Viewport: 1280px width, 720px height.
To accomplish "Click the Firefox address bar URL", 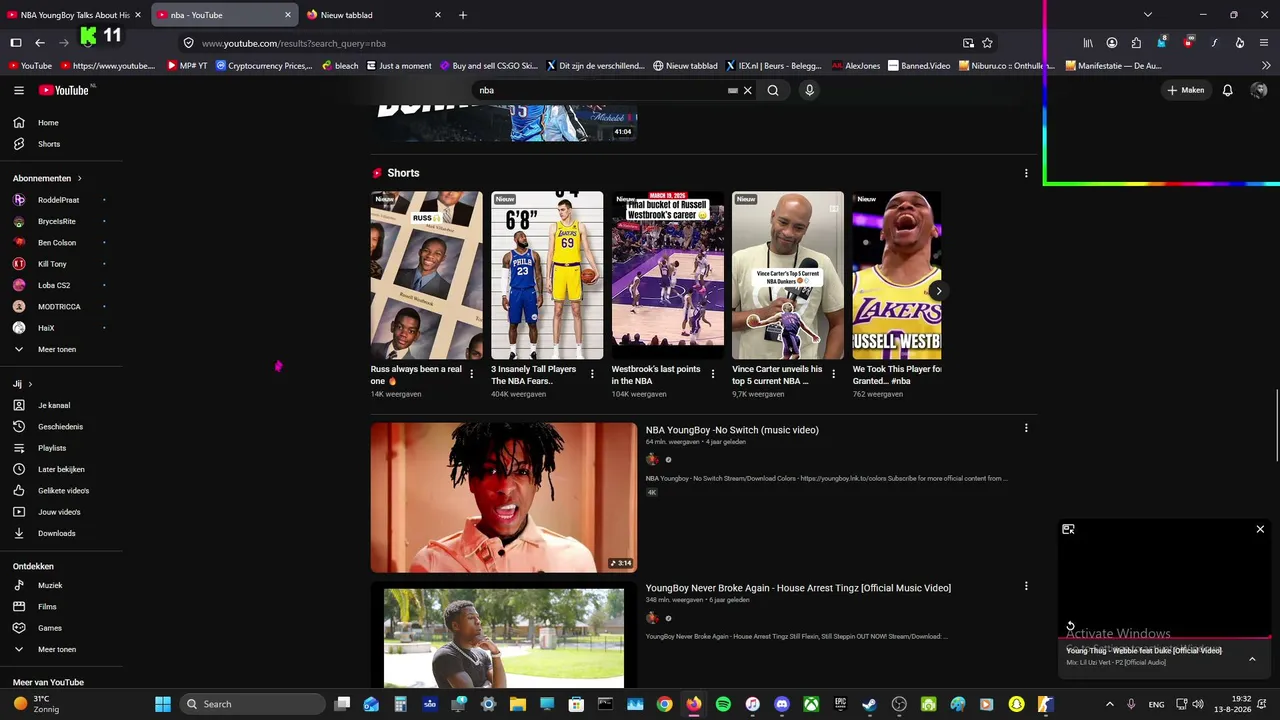I will [294, 43].
